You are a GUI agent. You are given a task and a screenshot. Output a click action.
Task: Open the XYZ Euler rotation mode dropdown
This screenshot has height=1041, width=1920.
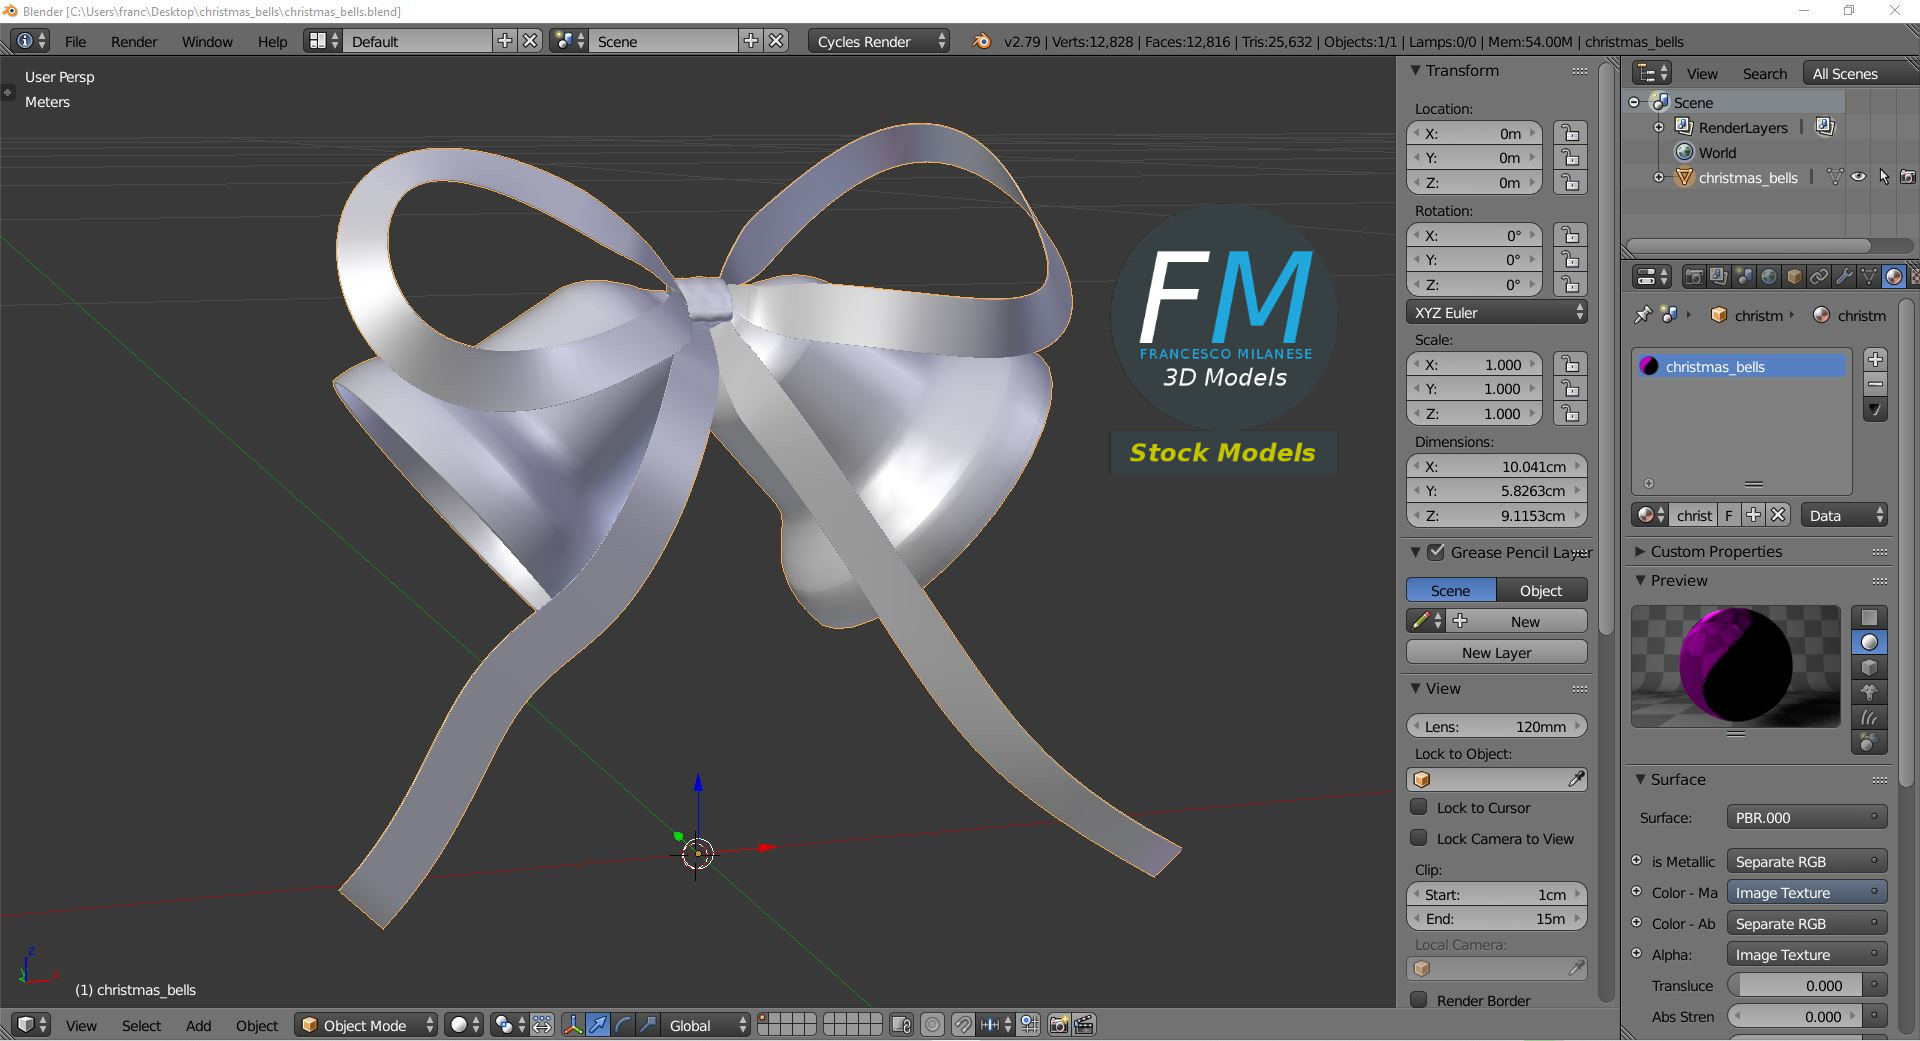coord(1497,312)
